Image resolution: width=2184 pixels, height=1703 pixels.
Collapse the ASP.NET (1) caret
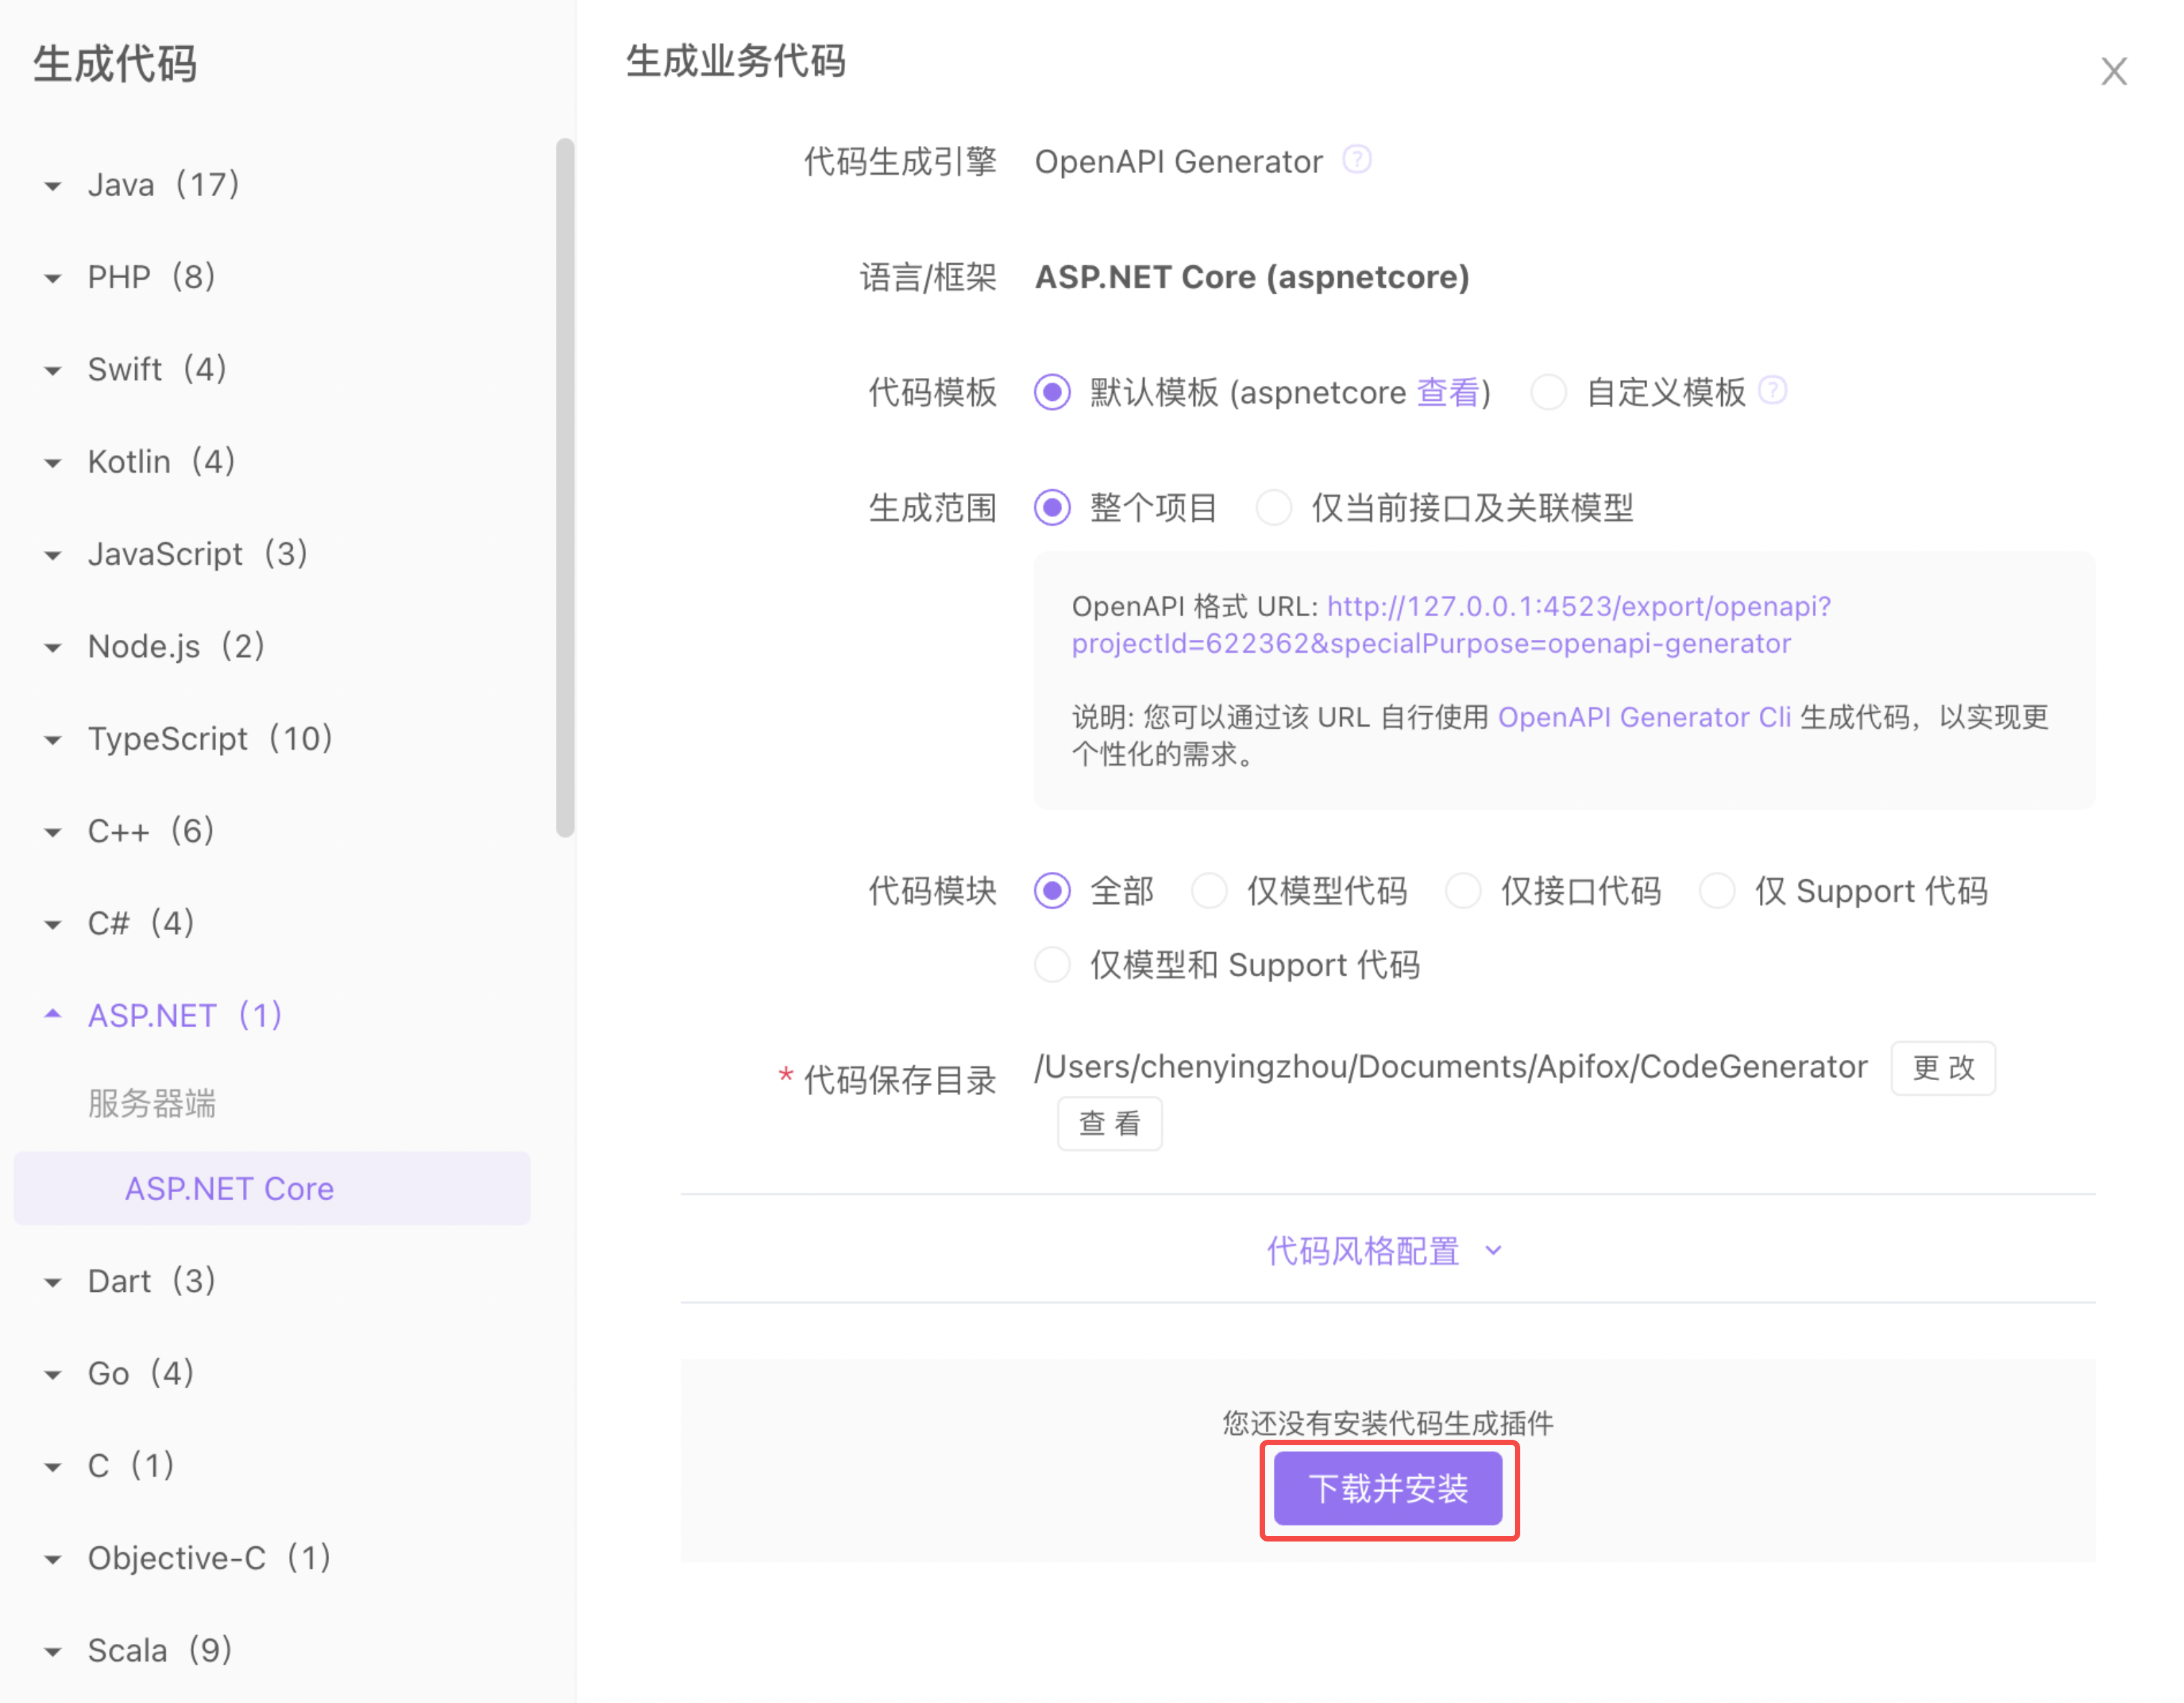click(x=53, y=1015)
